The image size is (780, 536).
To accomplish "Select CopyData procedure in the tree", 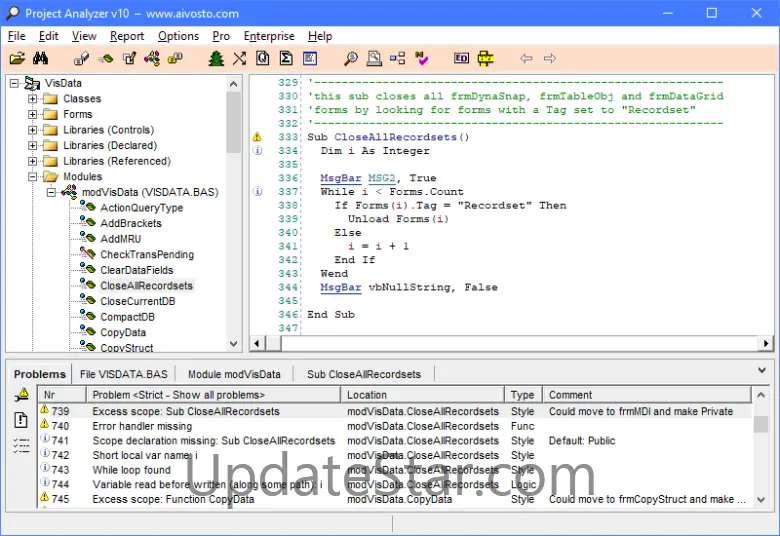I will pos(123,332).
